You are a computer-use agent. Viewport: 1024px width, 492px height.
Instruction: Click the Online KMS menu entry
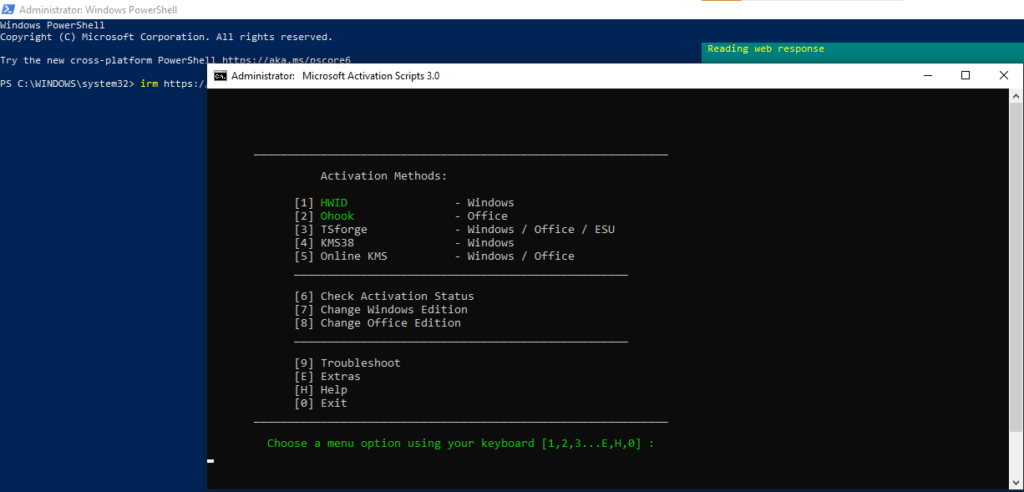[434, 256]
